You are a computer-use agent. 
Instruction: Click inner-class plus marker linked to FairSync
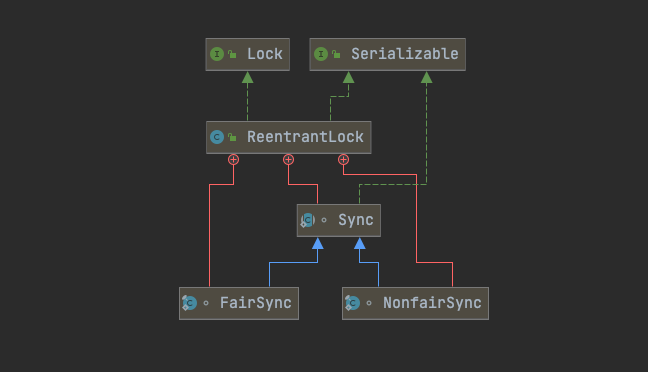click(x=233, y=160)
